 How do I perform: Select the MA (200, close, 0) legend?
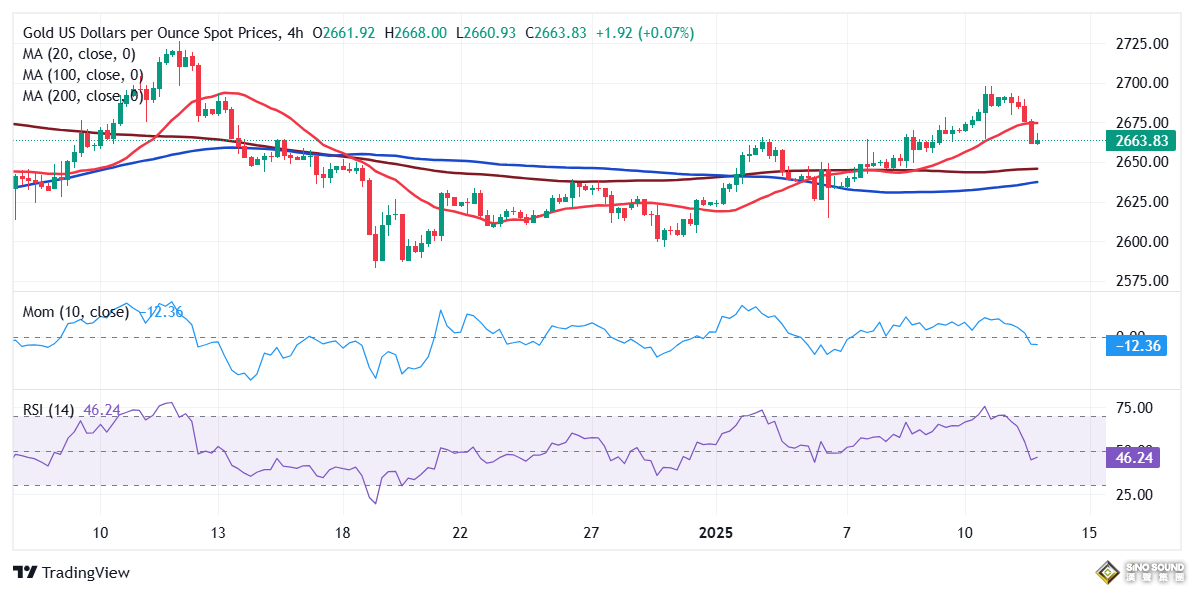(83, 96)
